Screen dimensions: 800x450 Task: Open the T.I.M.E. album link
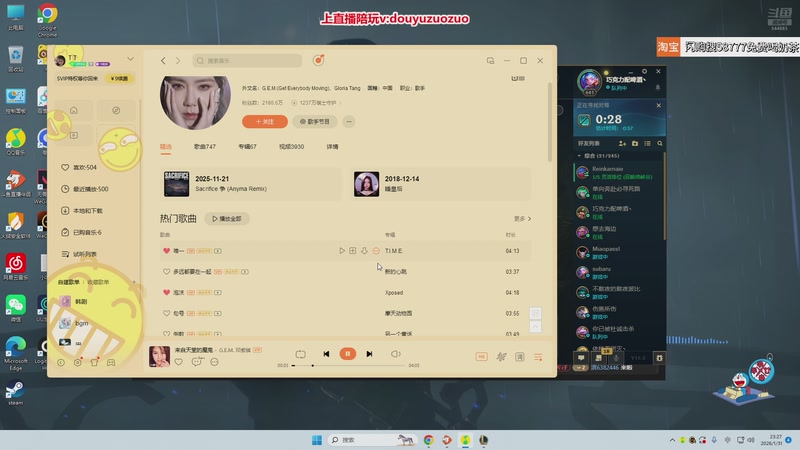tap(393, 251)
